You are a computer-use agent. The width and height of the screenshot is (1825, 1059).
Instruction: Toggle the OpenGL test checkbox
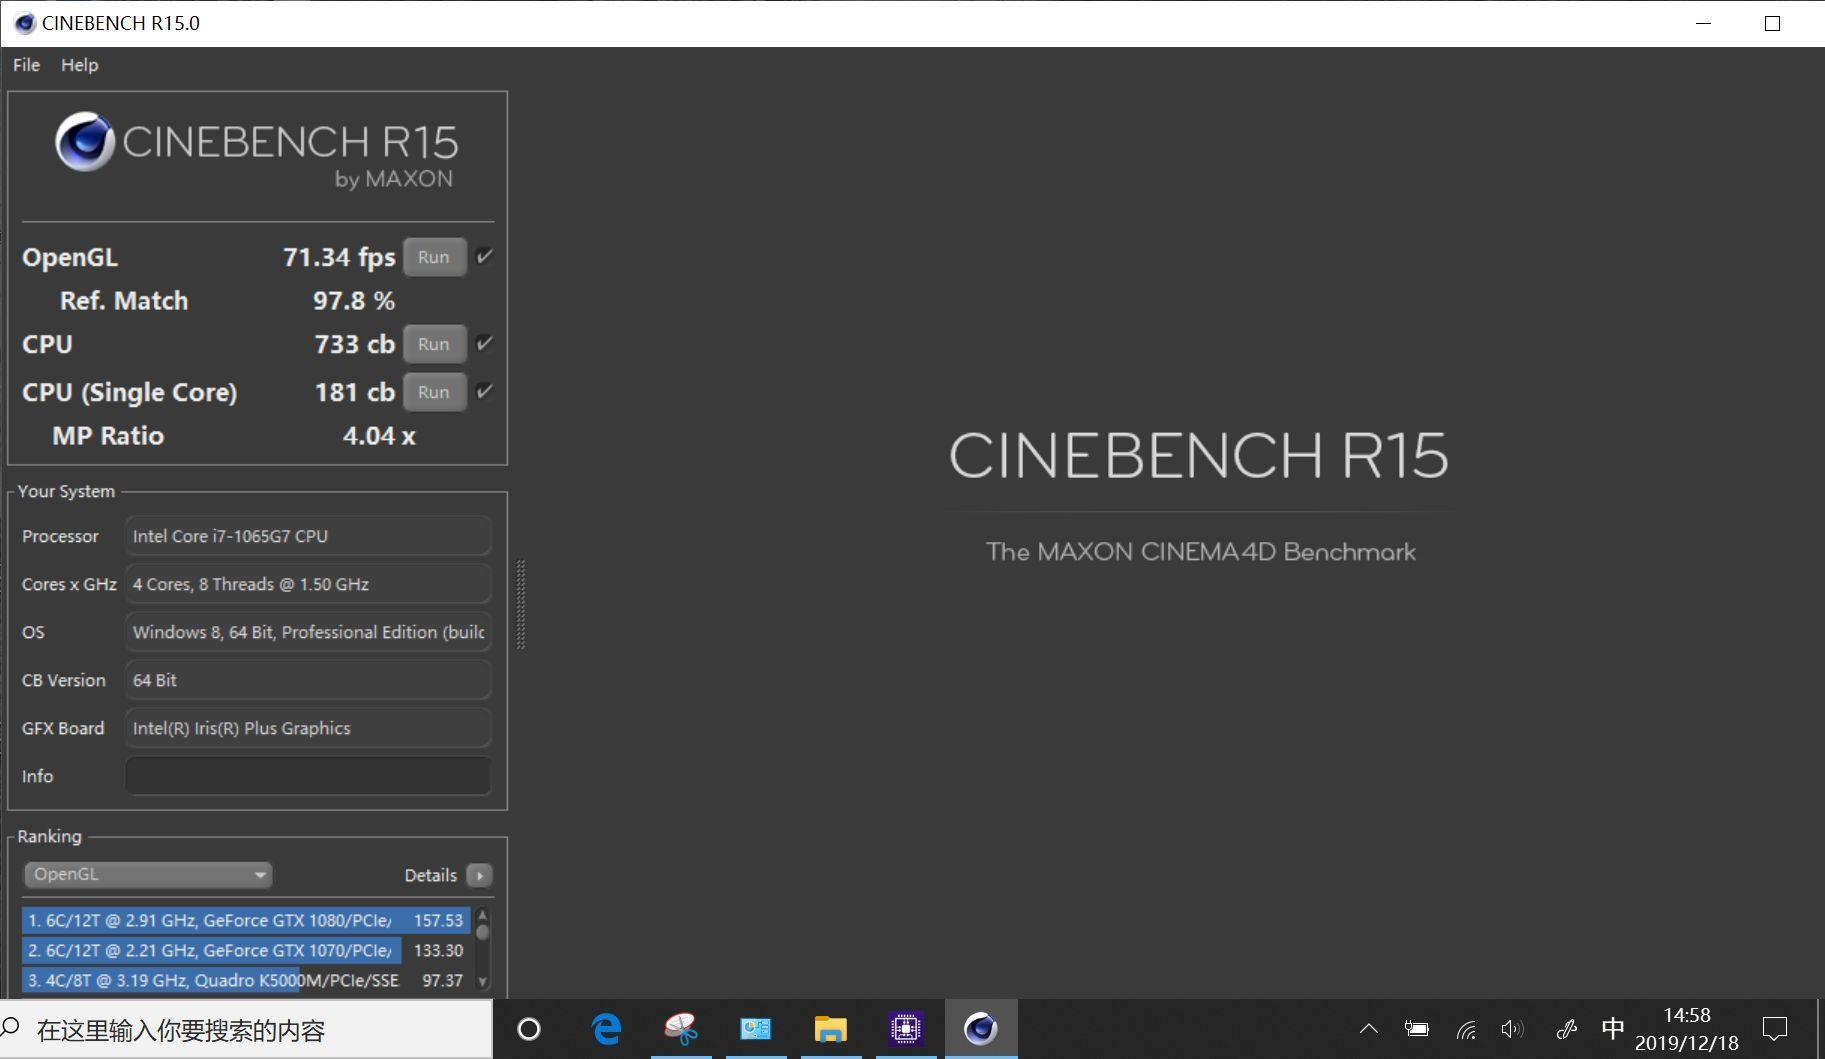pyautogui.click(x=484, y=257)
